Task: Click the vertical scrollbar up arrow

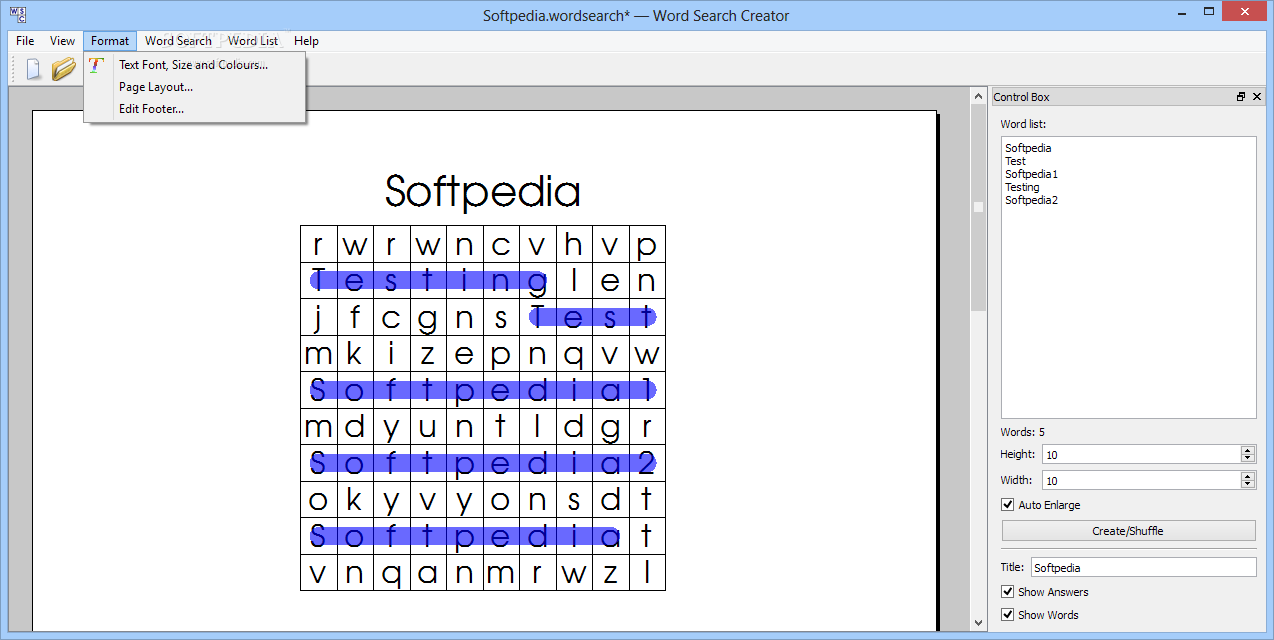Action: point(978,97)
